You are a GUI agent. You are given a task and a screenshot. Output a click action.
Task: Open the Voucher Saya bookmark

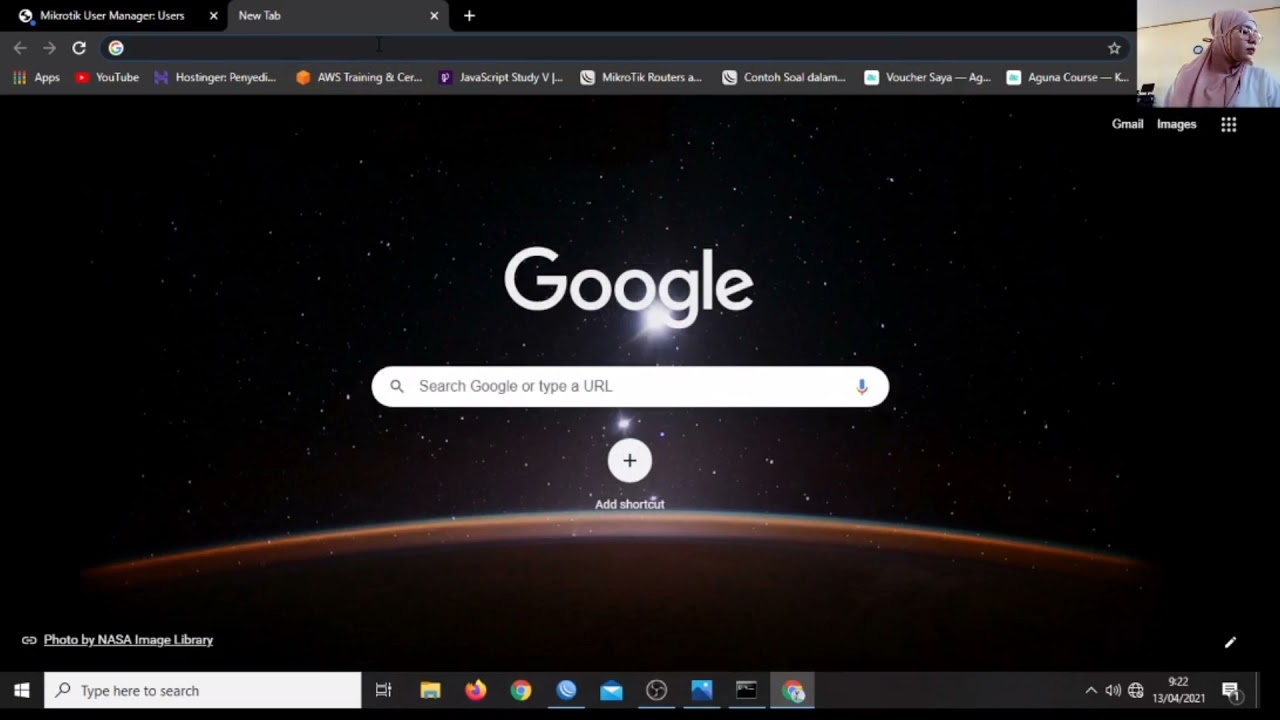[x=928, y=77]
